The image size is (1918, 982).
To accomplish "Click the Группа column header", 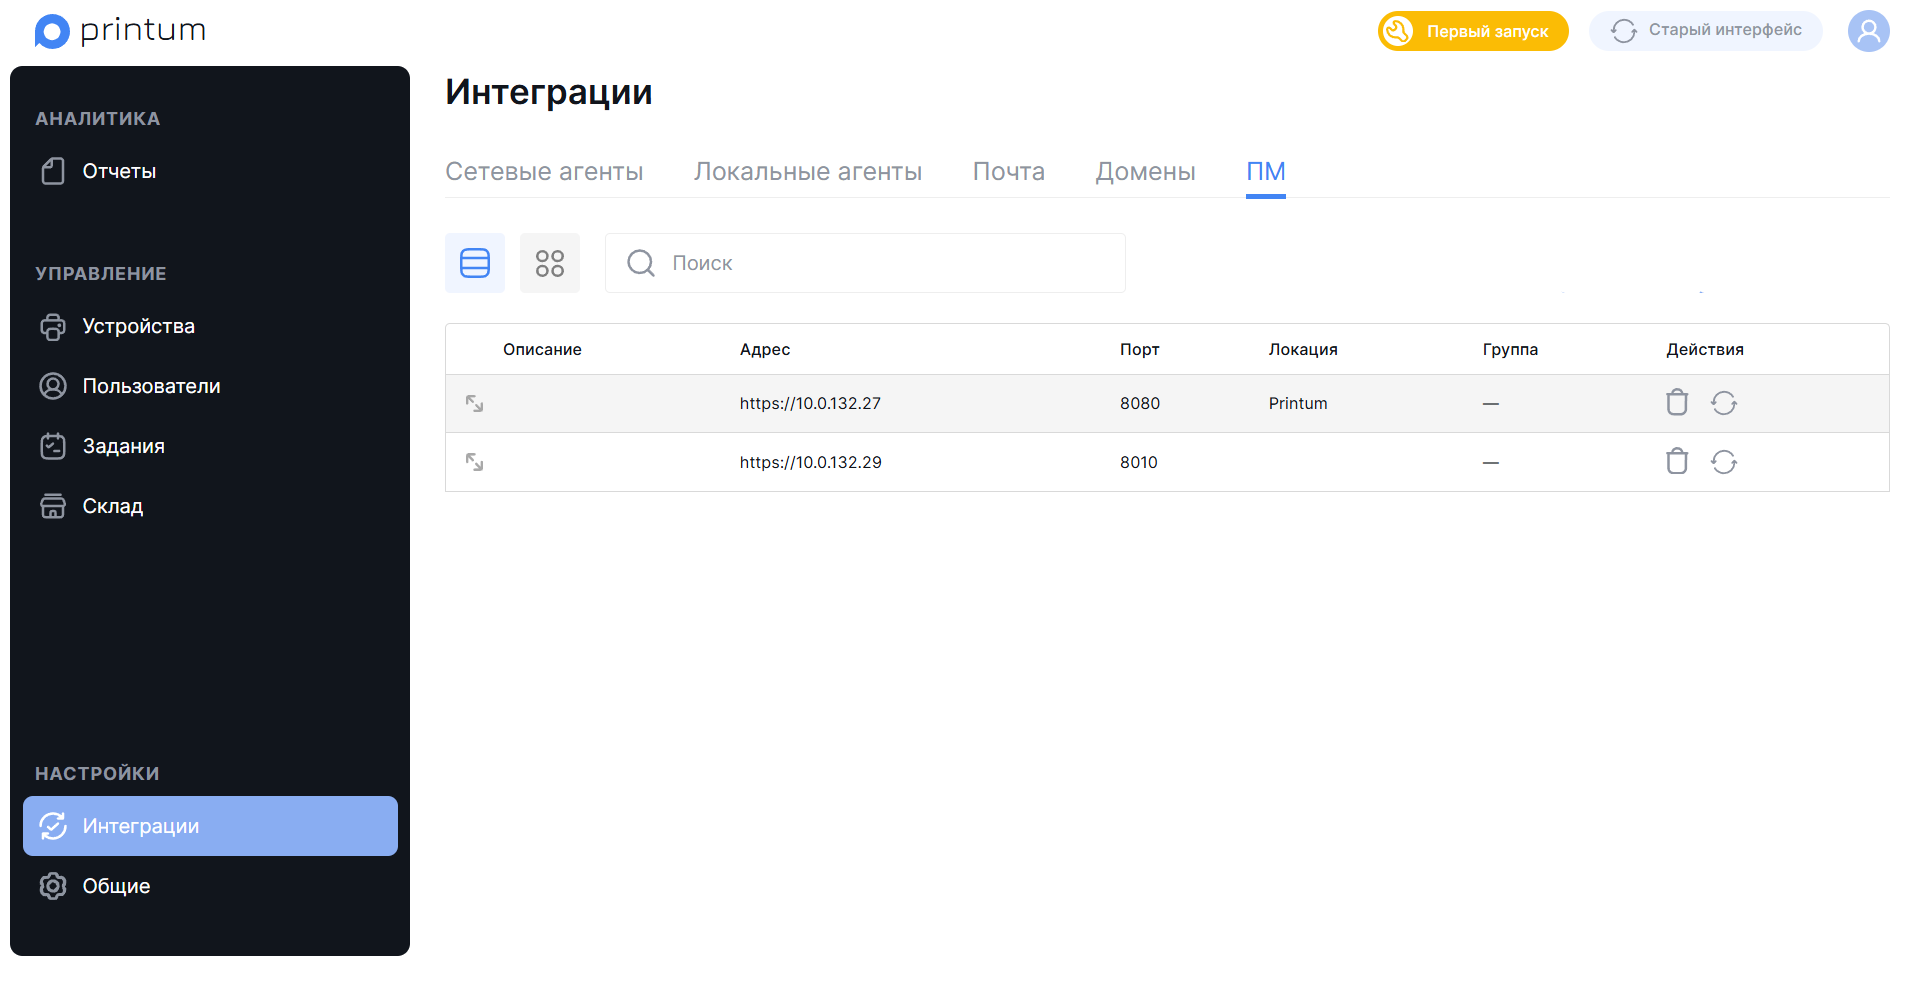I will tap(1510, 349).
